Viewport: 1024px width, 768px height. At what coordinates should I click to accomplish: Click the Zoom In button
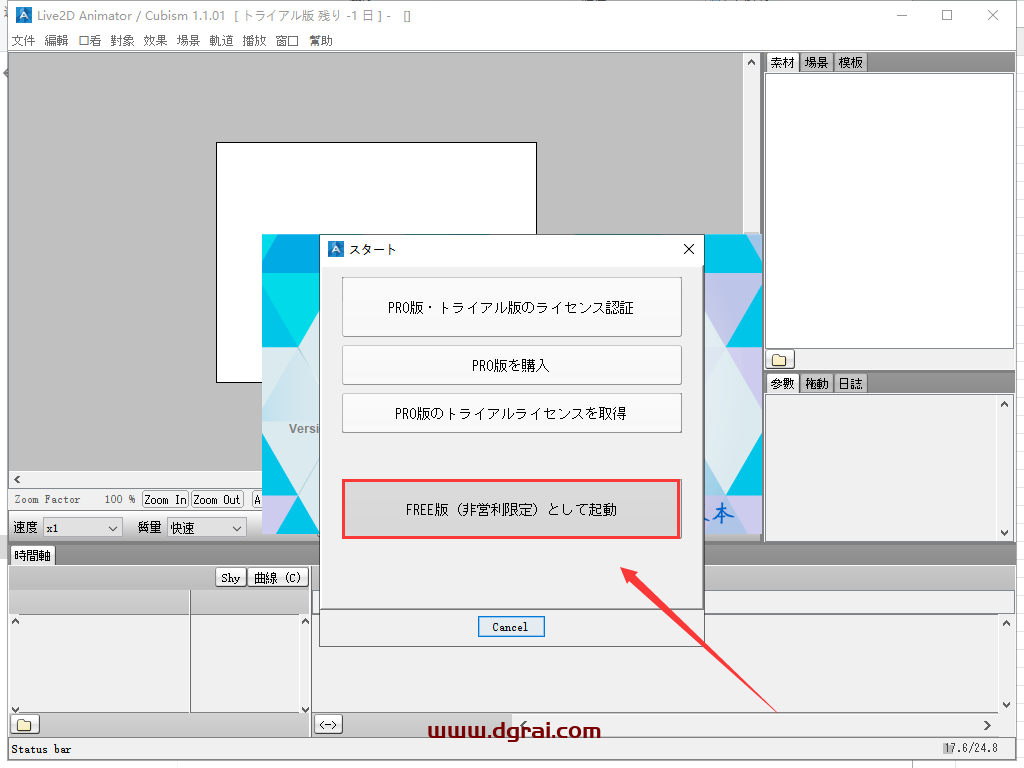coord(165,500)
